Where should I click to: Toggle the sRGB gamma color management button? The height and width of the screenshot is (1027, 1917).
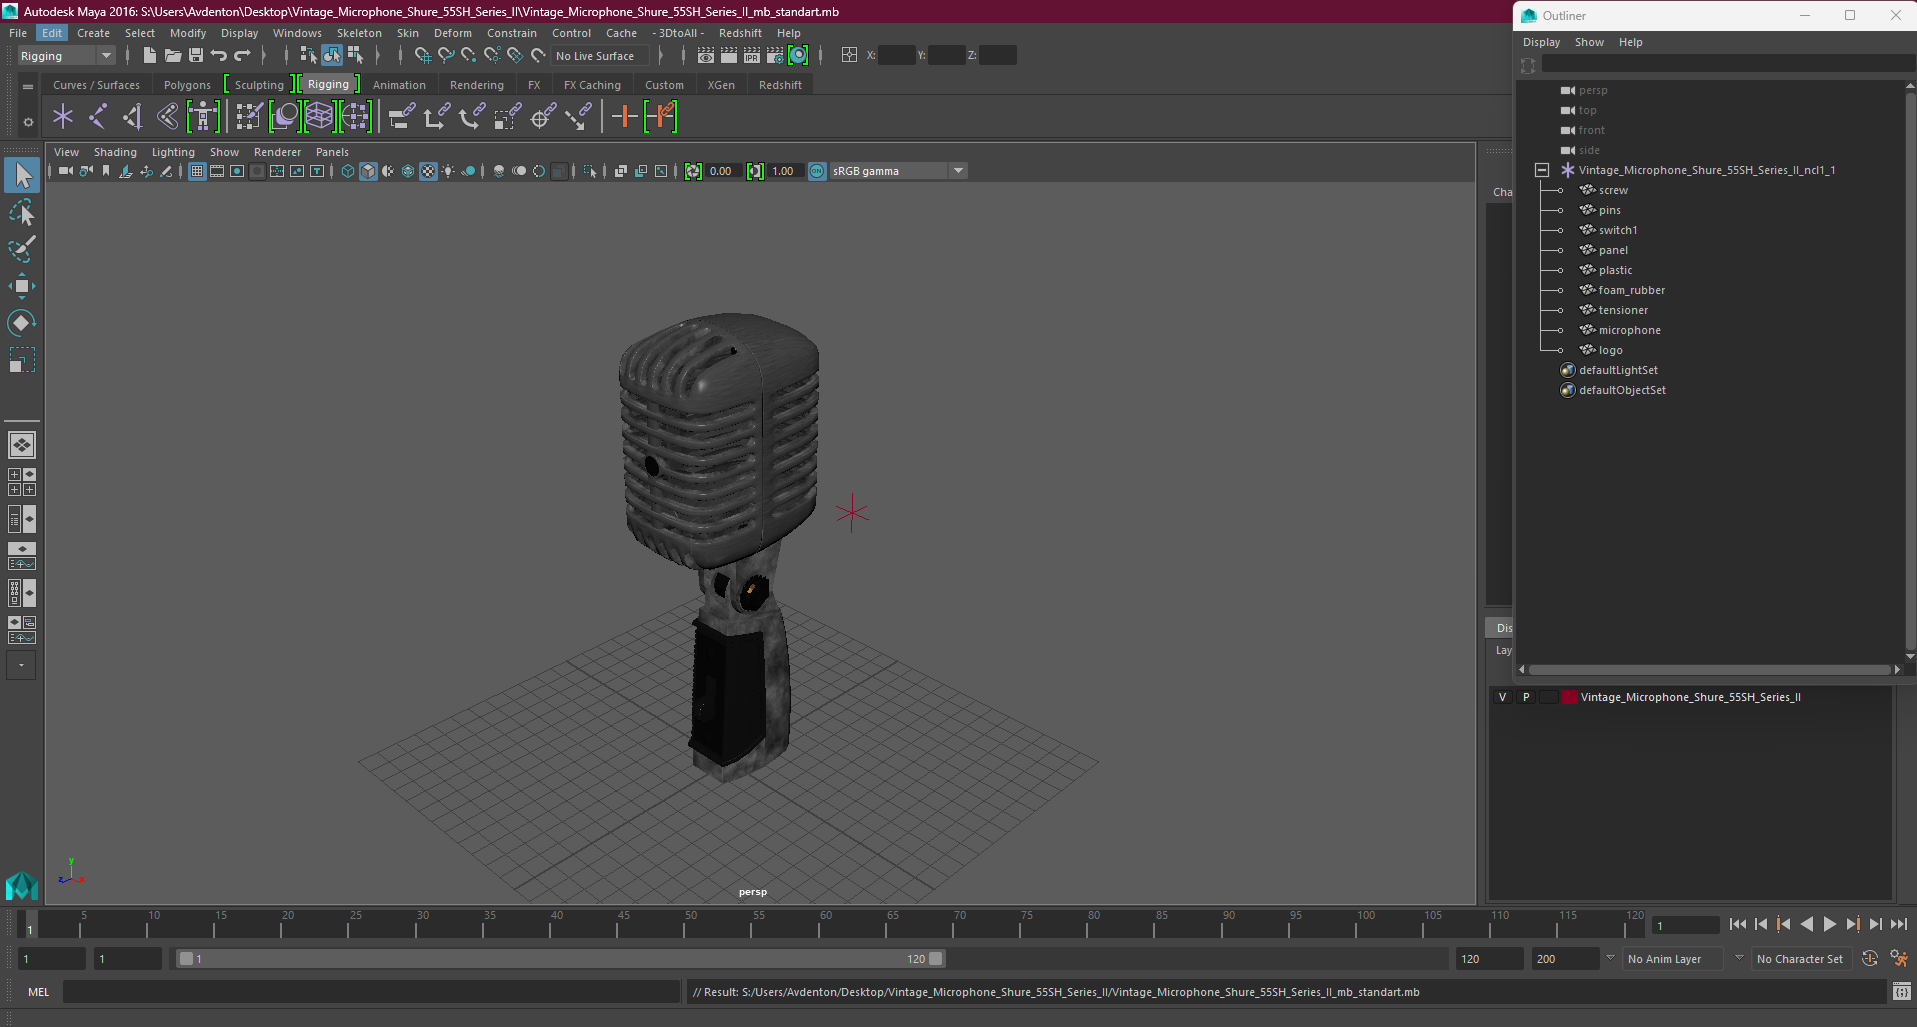click(x=817, y=171)
